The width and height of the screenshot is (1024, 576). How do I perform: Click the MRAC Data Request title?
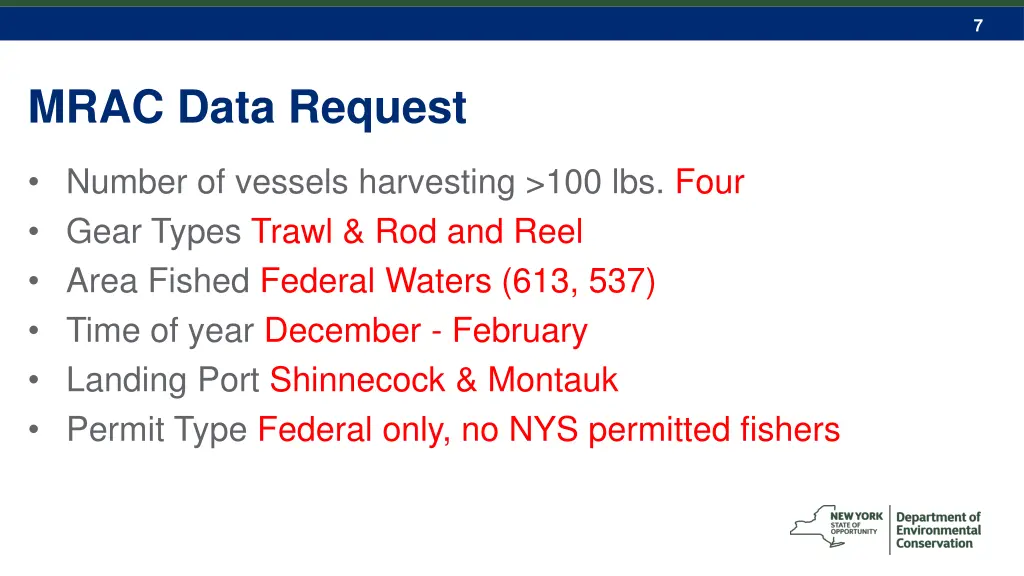[248, 108]
